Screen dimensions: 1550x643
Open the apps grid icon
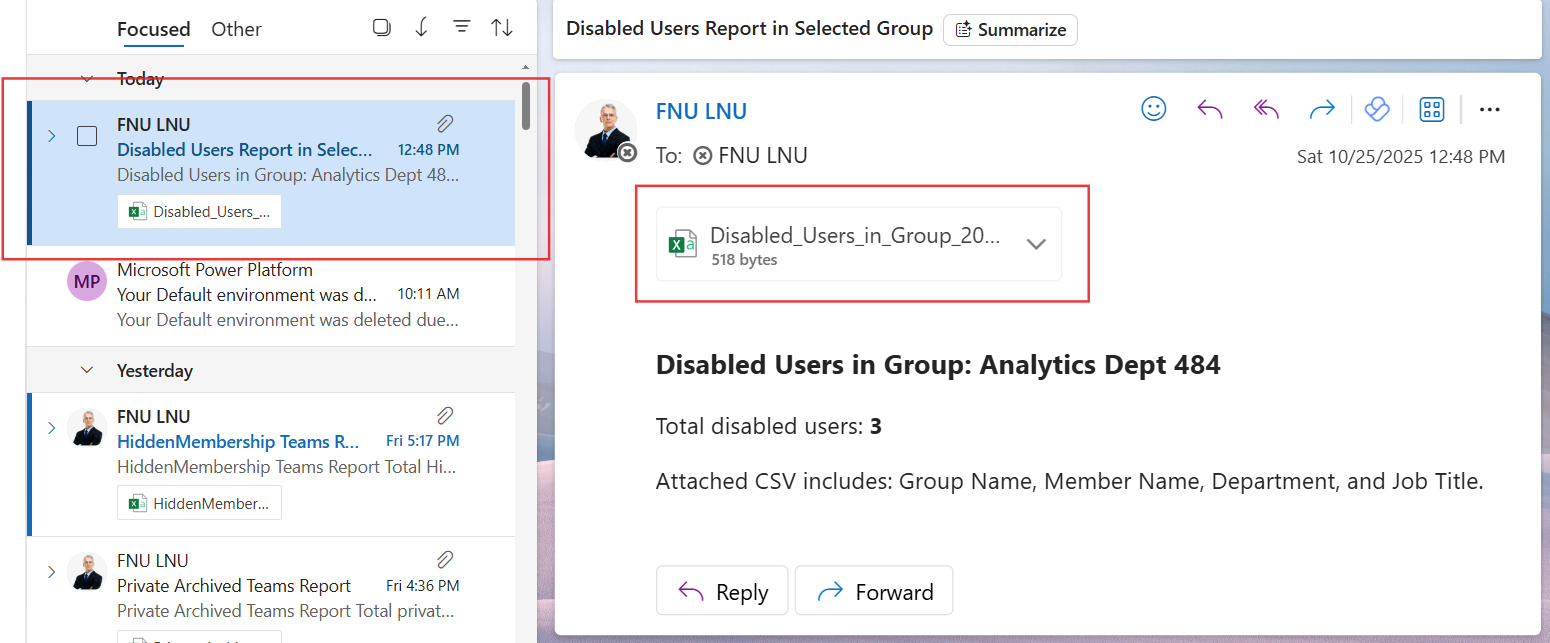pos(1432,109)
